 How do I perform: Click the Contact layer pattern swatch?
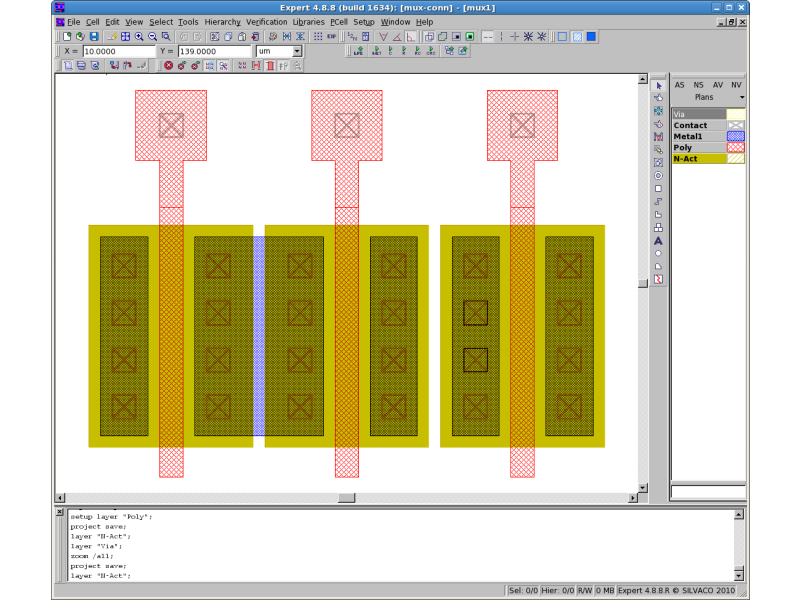coord(735,126)
